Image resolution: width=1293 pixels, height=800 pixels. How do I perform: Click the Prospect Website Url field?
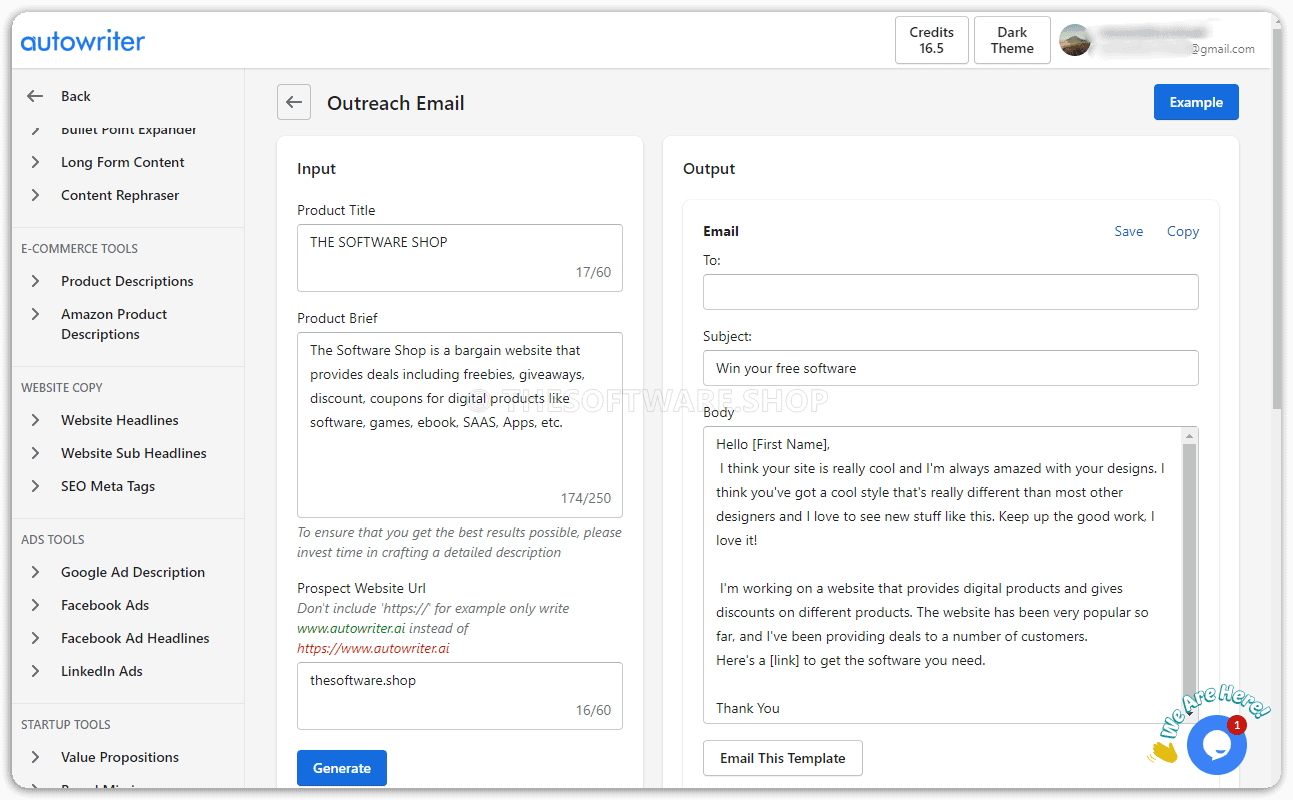460,696
